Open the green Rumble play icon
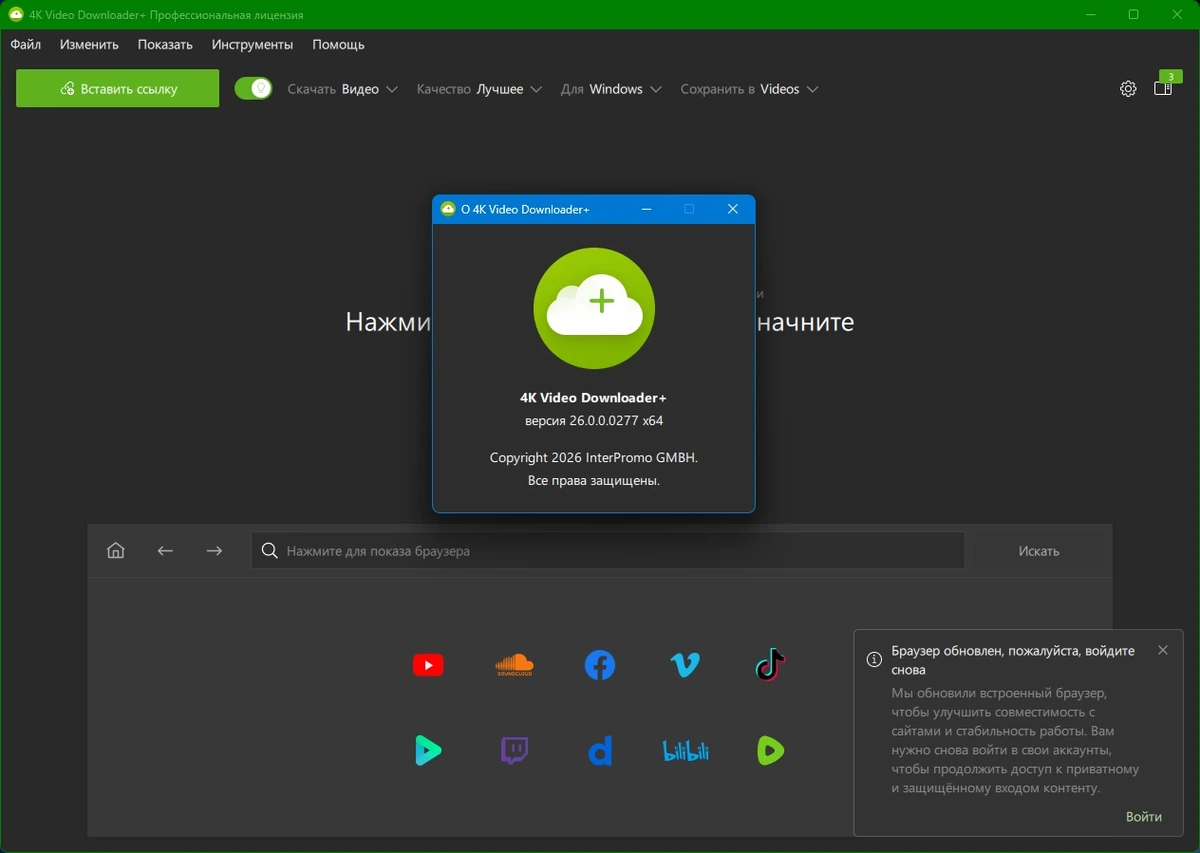The width and height of the screenshot is (1200, 853). click(x=770, y=750)
